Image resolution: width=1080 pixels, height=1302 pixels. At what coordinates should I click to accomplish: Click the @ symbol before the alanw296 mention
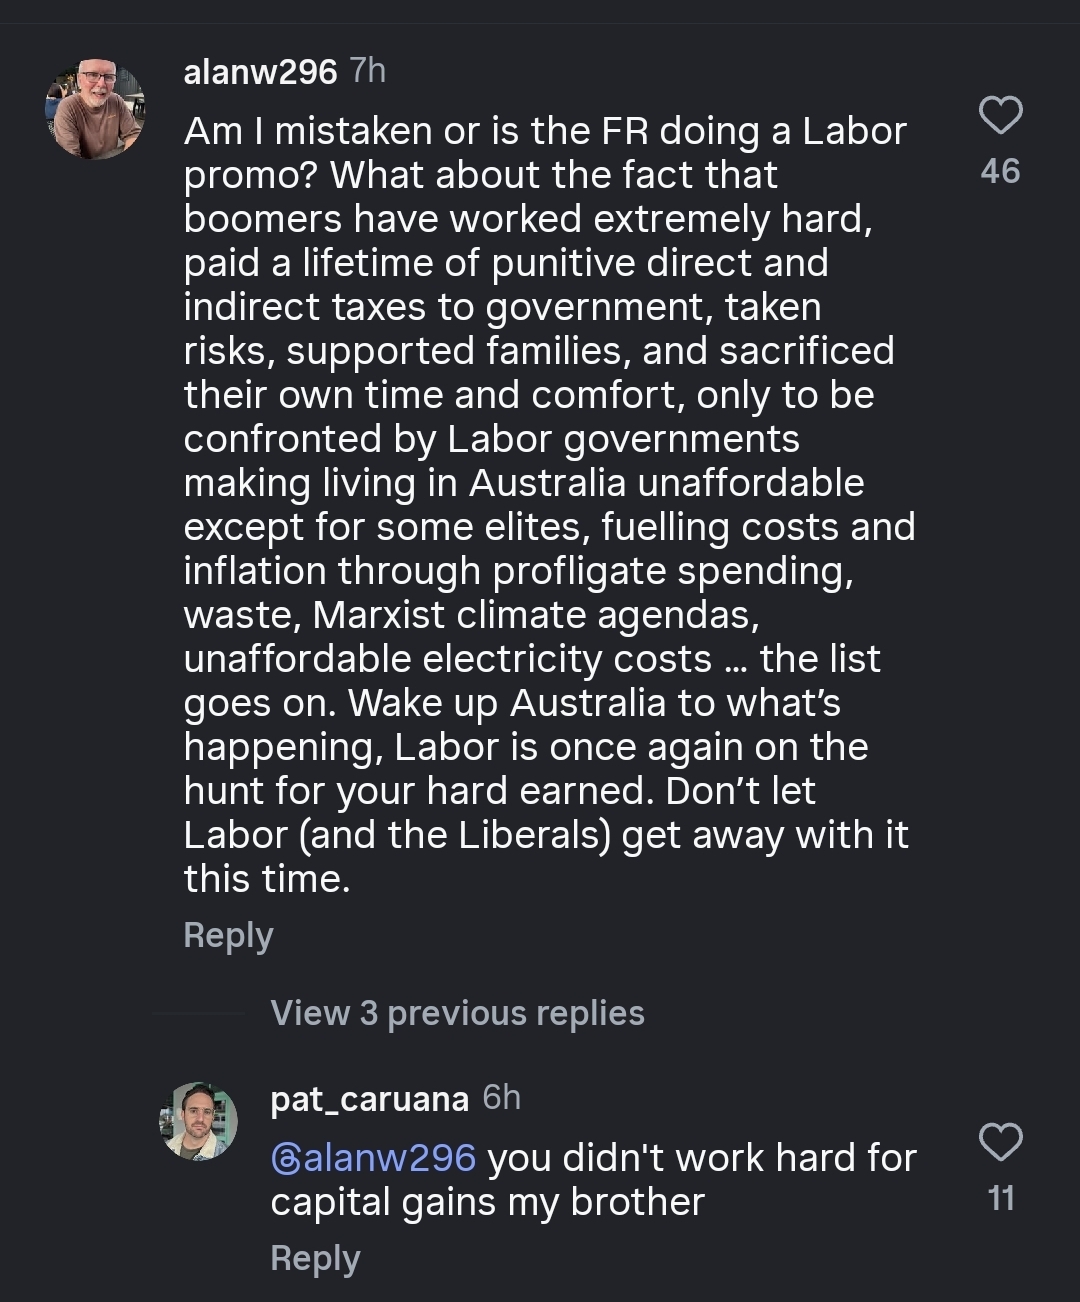pos(285,1158)
